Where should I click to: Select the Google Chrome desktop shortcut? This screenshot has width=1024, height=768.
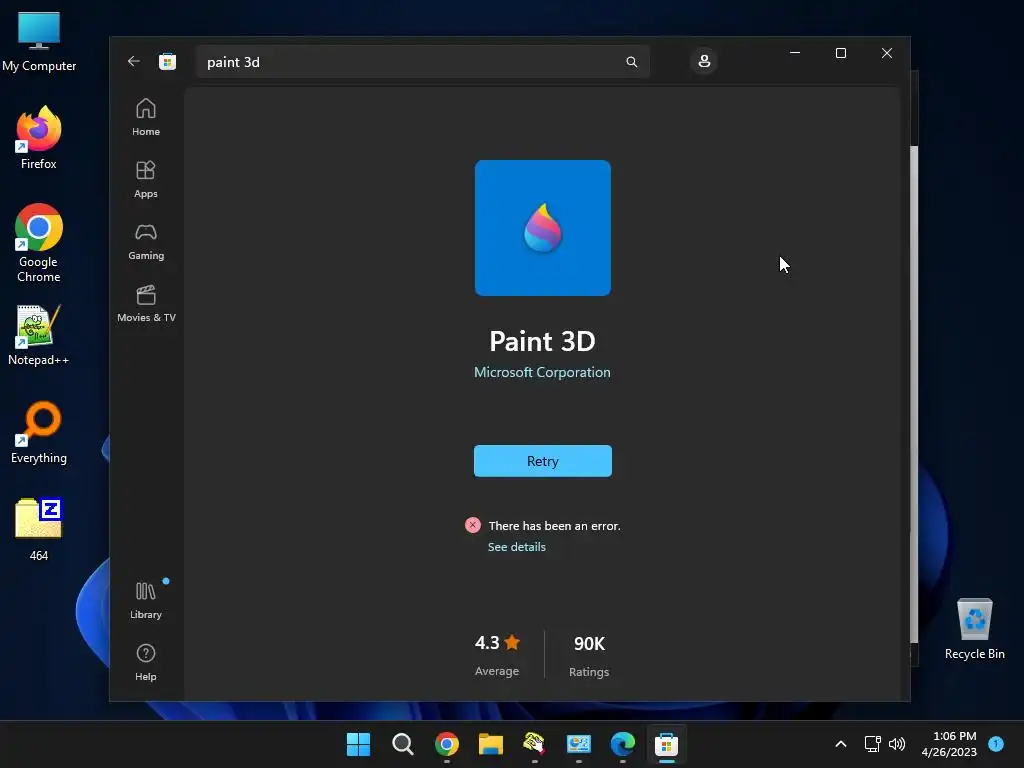point(39,243)
